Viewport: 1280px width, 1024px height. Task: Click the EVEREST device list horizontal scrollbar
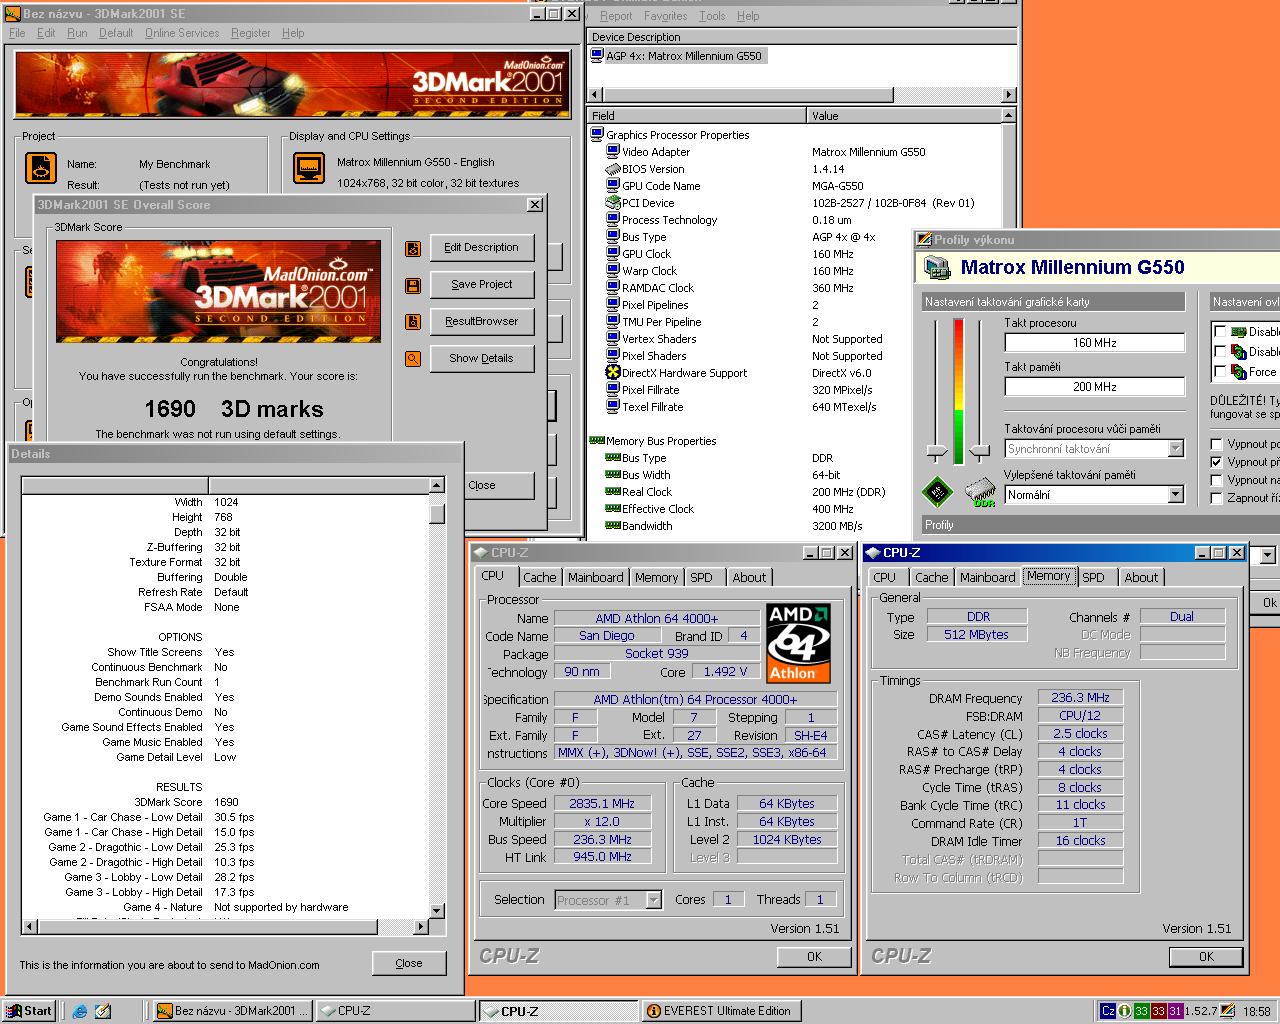click(802, 94)
